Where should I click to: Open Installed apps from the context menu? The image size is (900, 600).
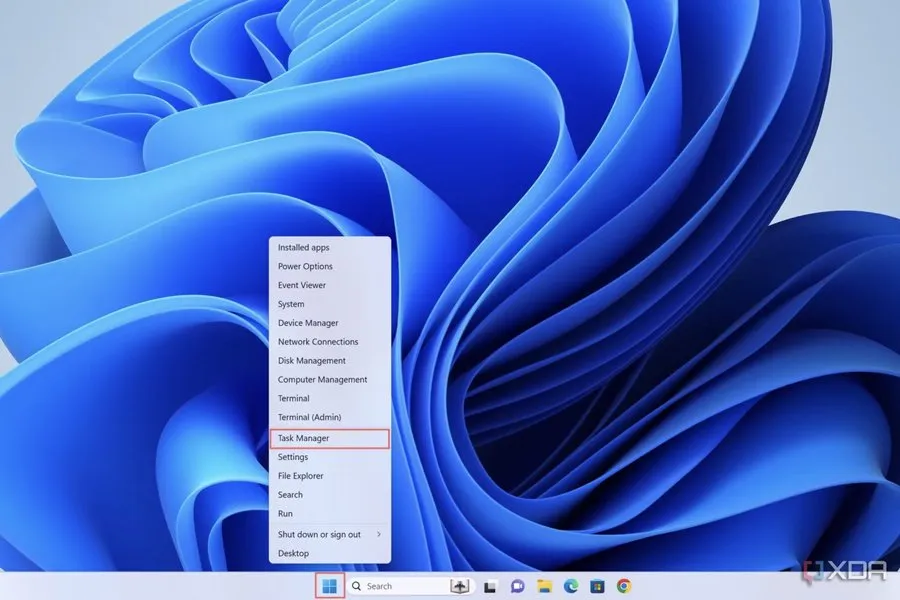point(304,247)
